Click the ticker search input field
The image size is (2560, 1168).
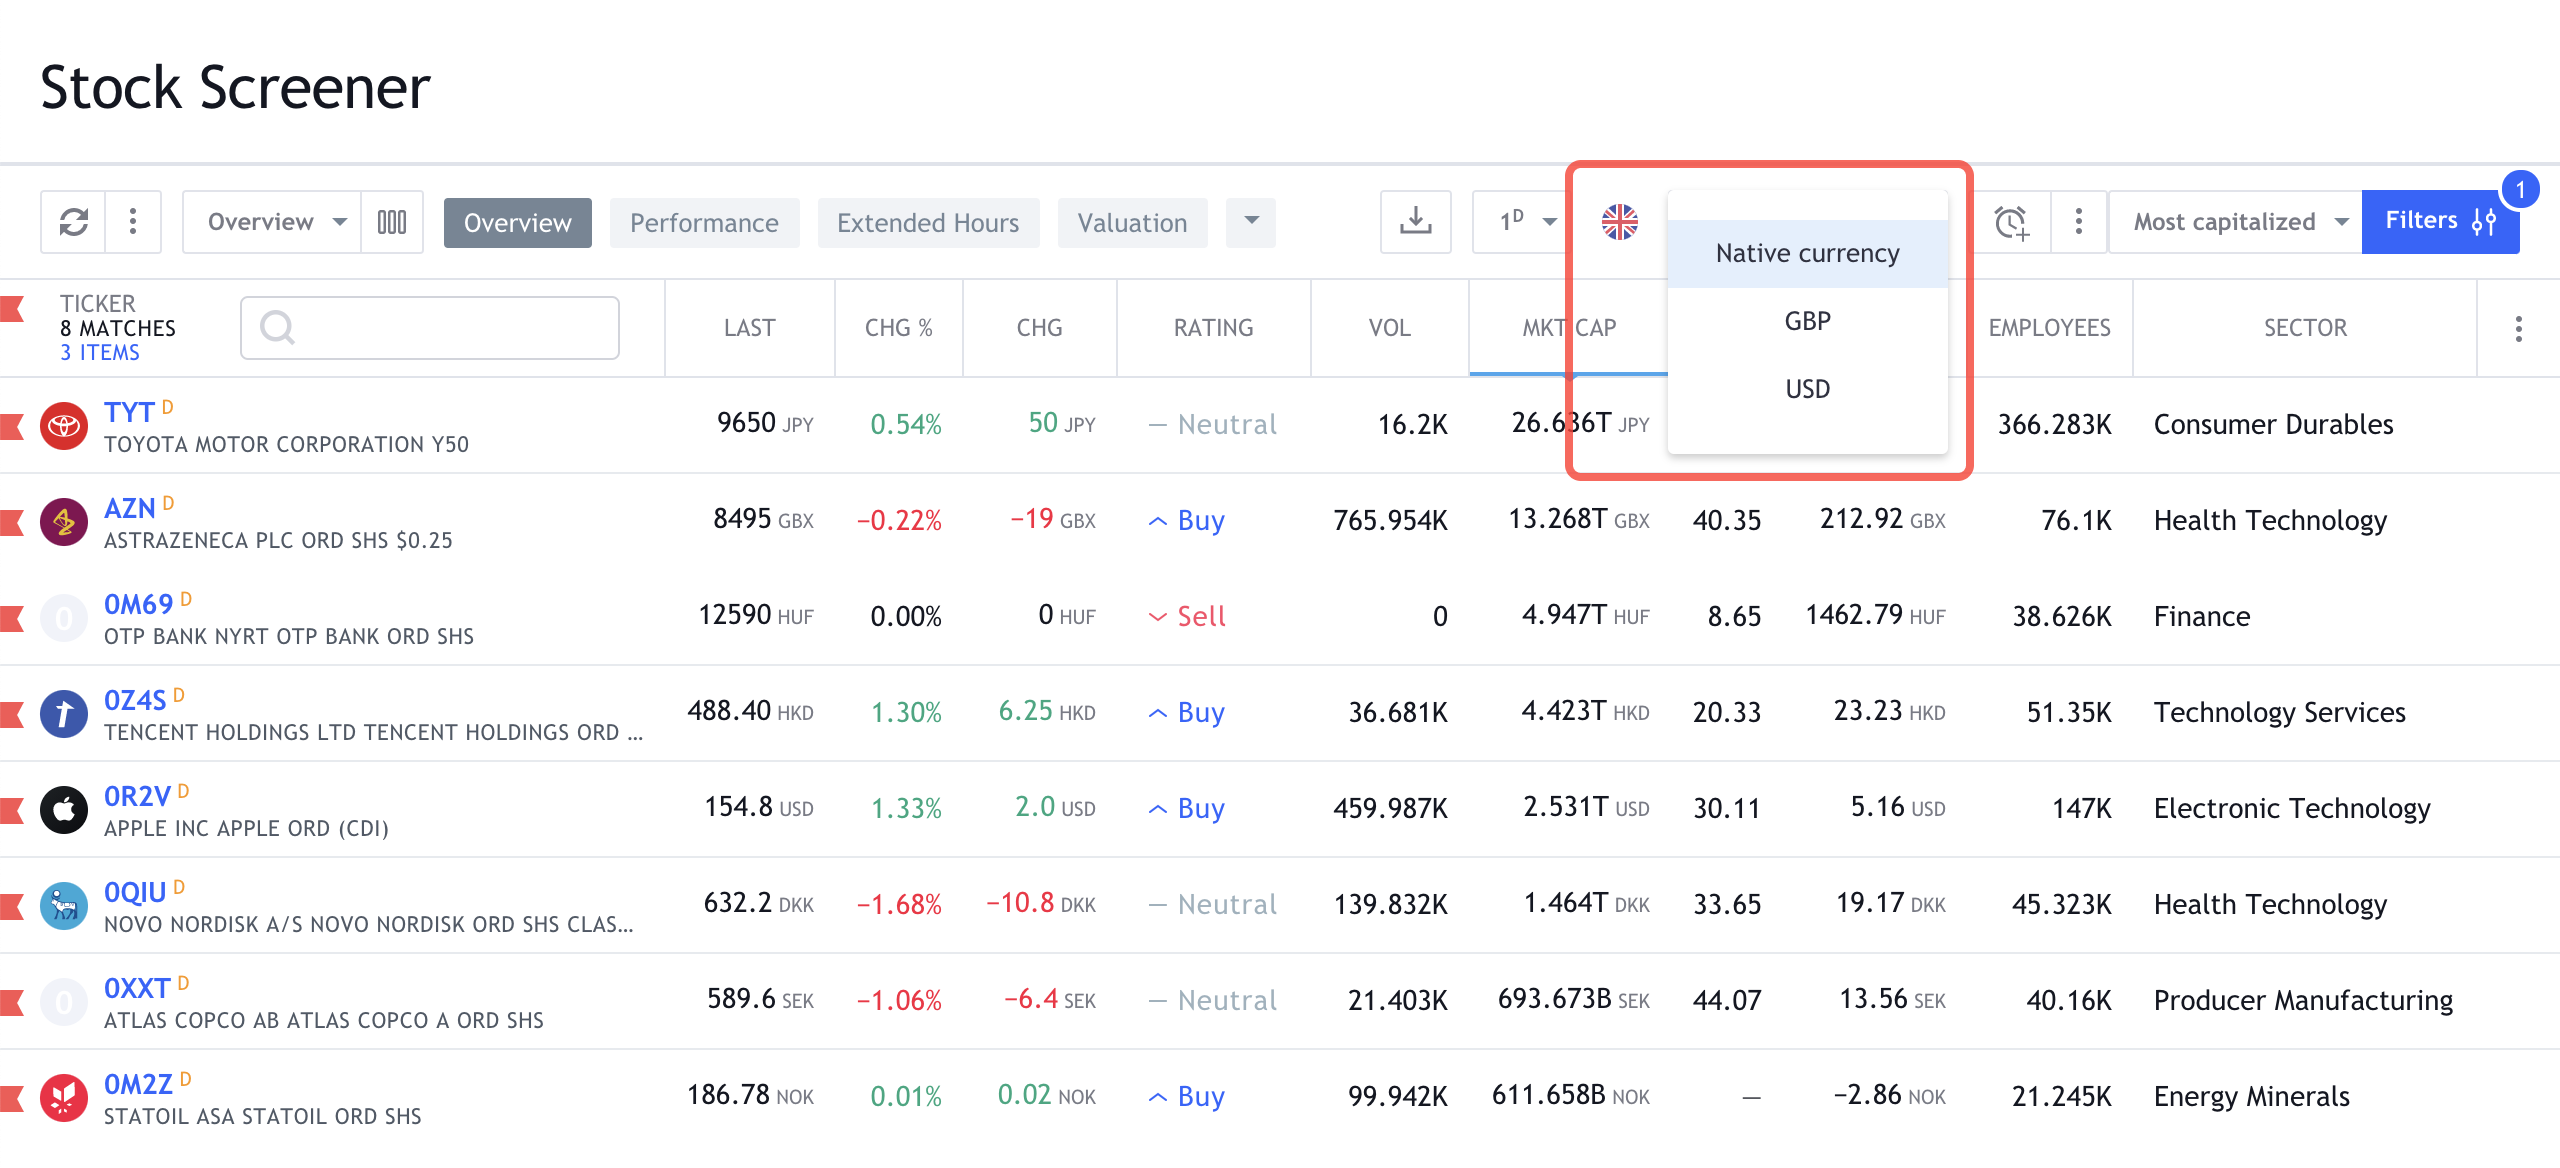(x=430, y=328)
